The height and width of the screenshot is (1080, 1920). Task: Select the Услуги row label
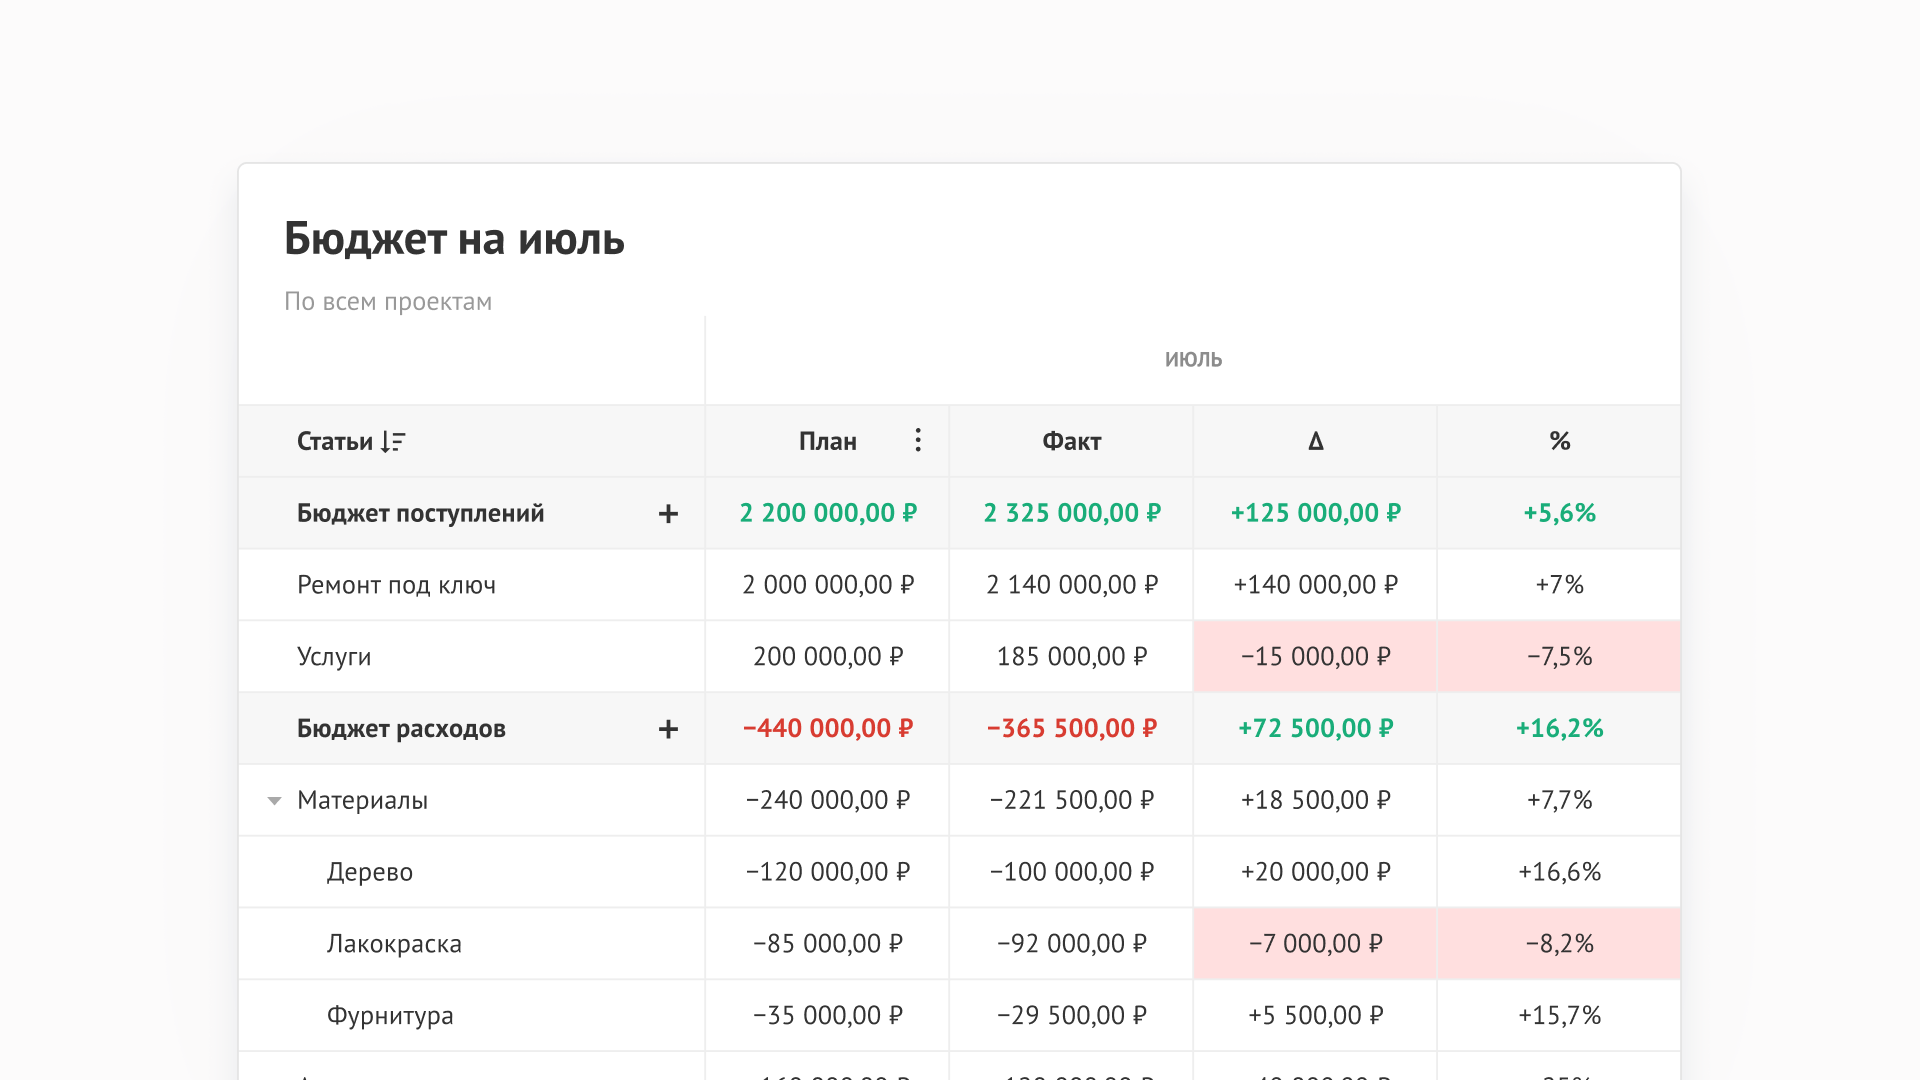coord(334,657)
